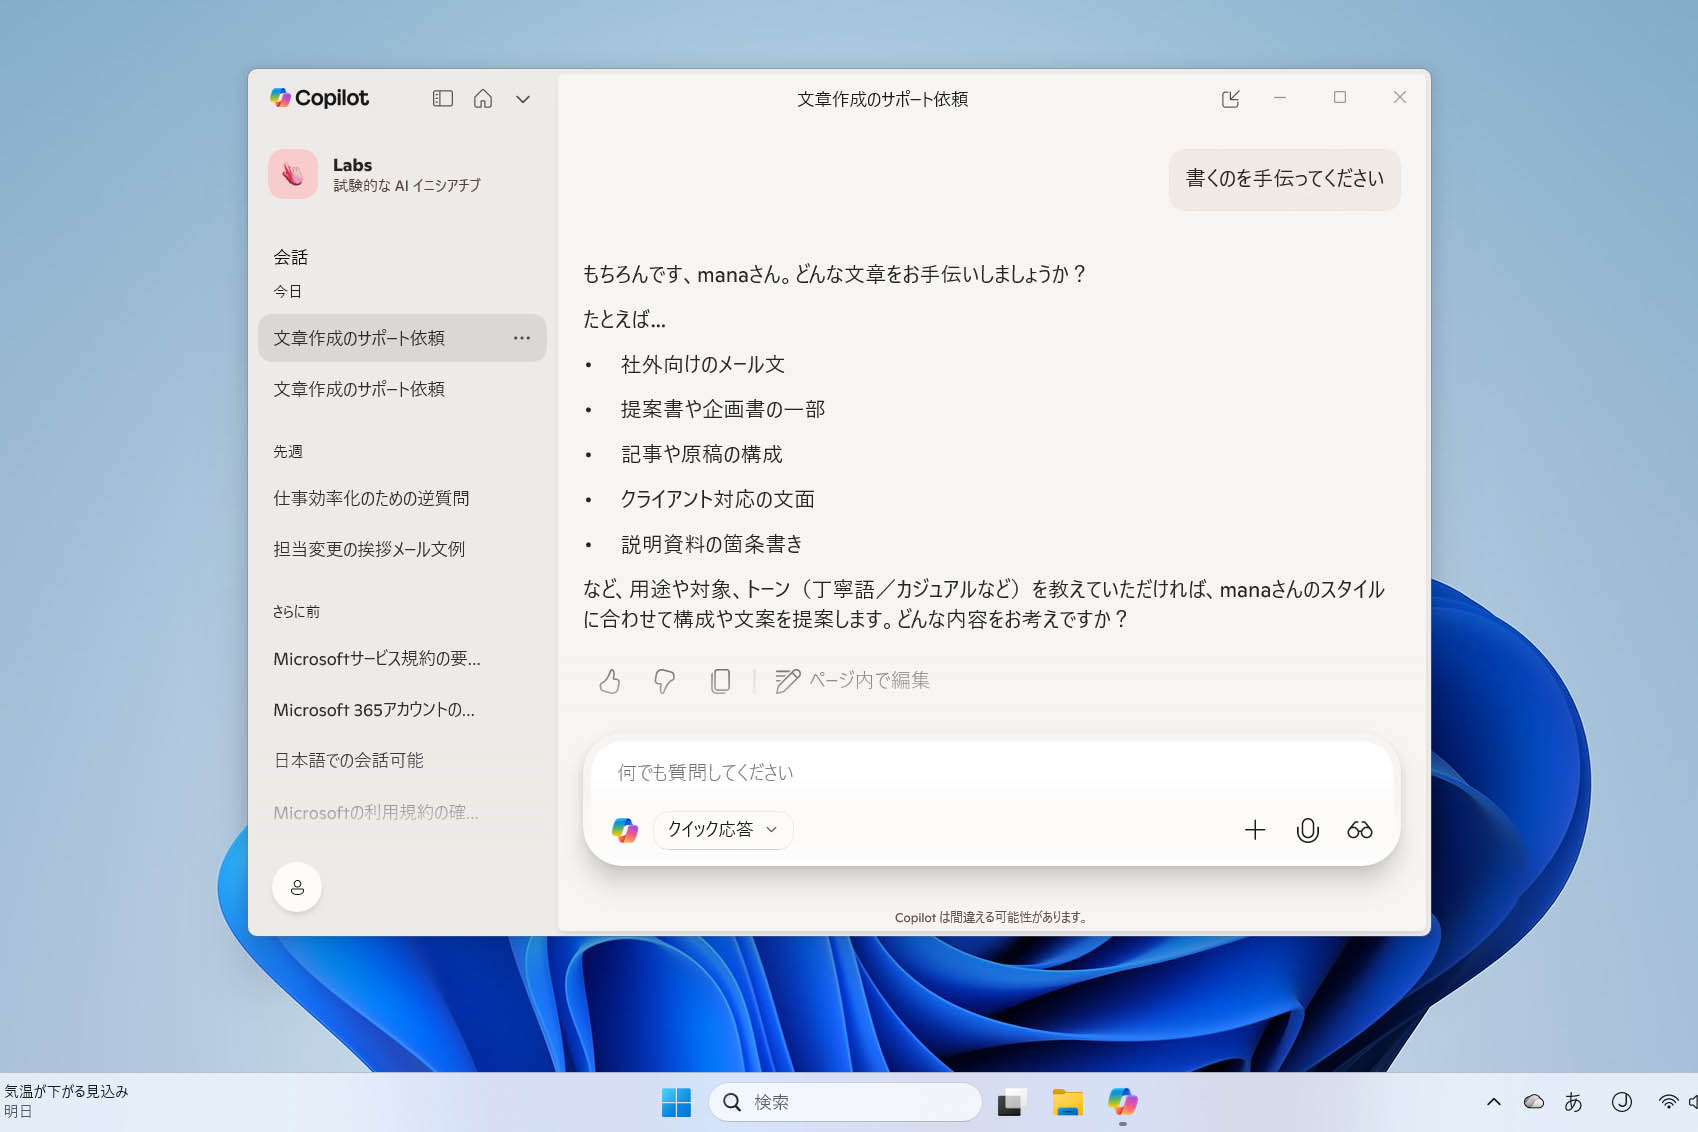1698x1132 pixels.
Task: Go to Copilot home with the house icon
Action: pyautogui.click(x=483, y=98)
